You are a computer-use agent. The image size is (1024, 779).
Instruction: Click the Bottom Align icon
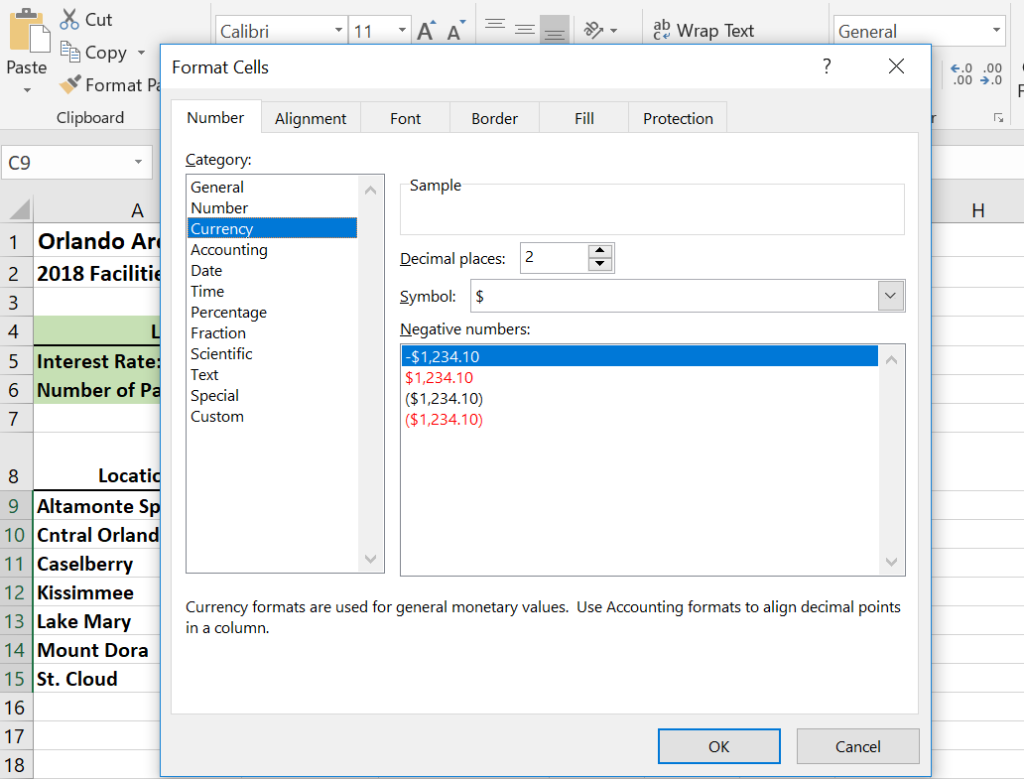[554, 30]
